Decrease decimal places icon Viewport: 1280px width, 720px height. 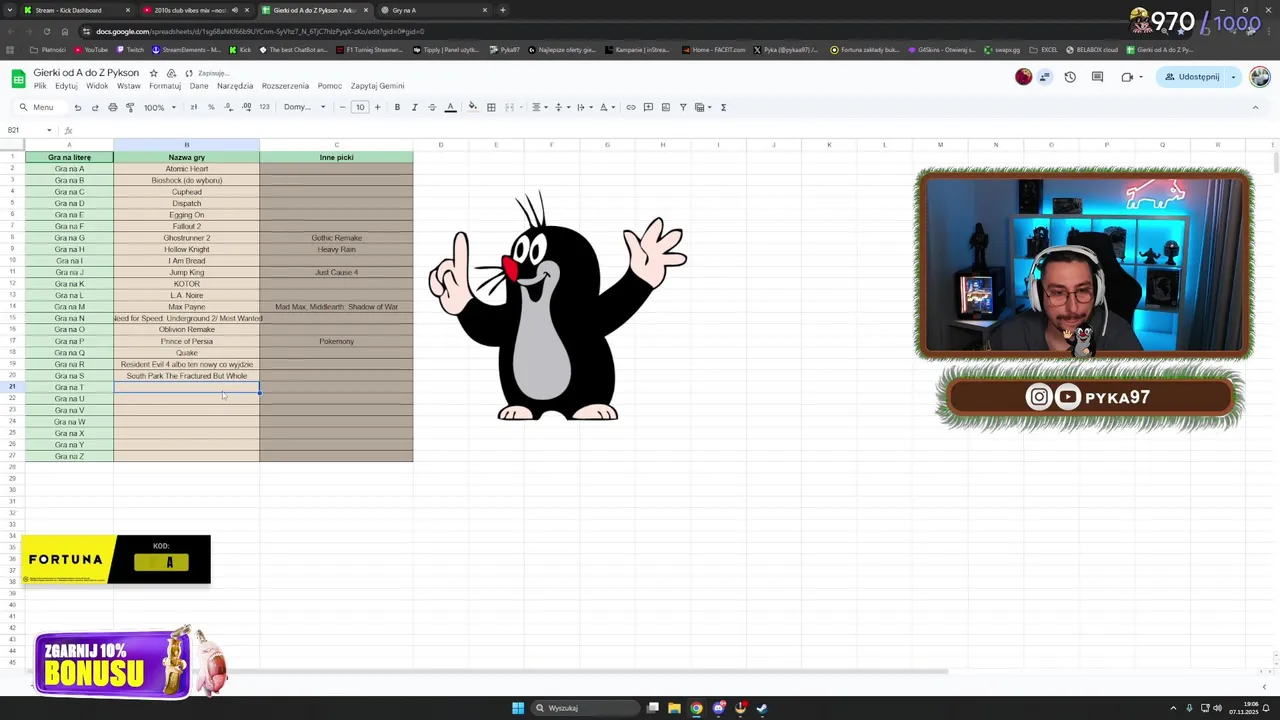tap(228, 107)
